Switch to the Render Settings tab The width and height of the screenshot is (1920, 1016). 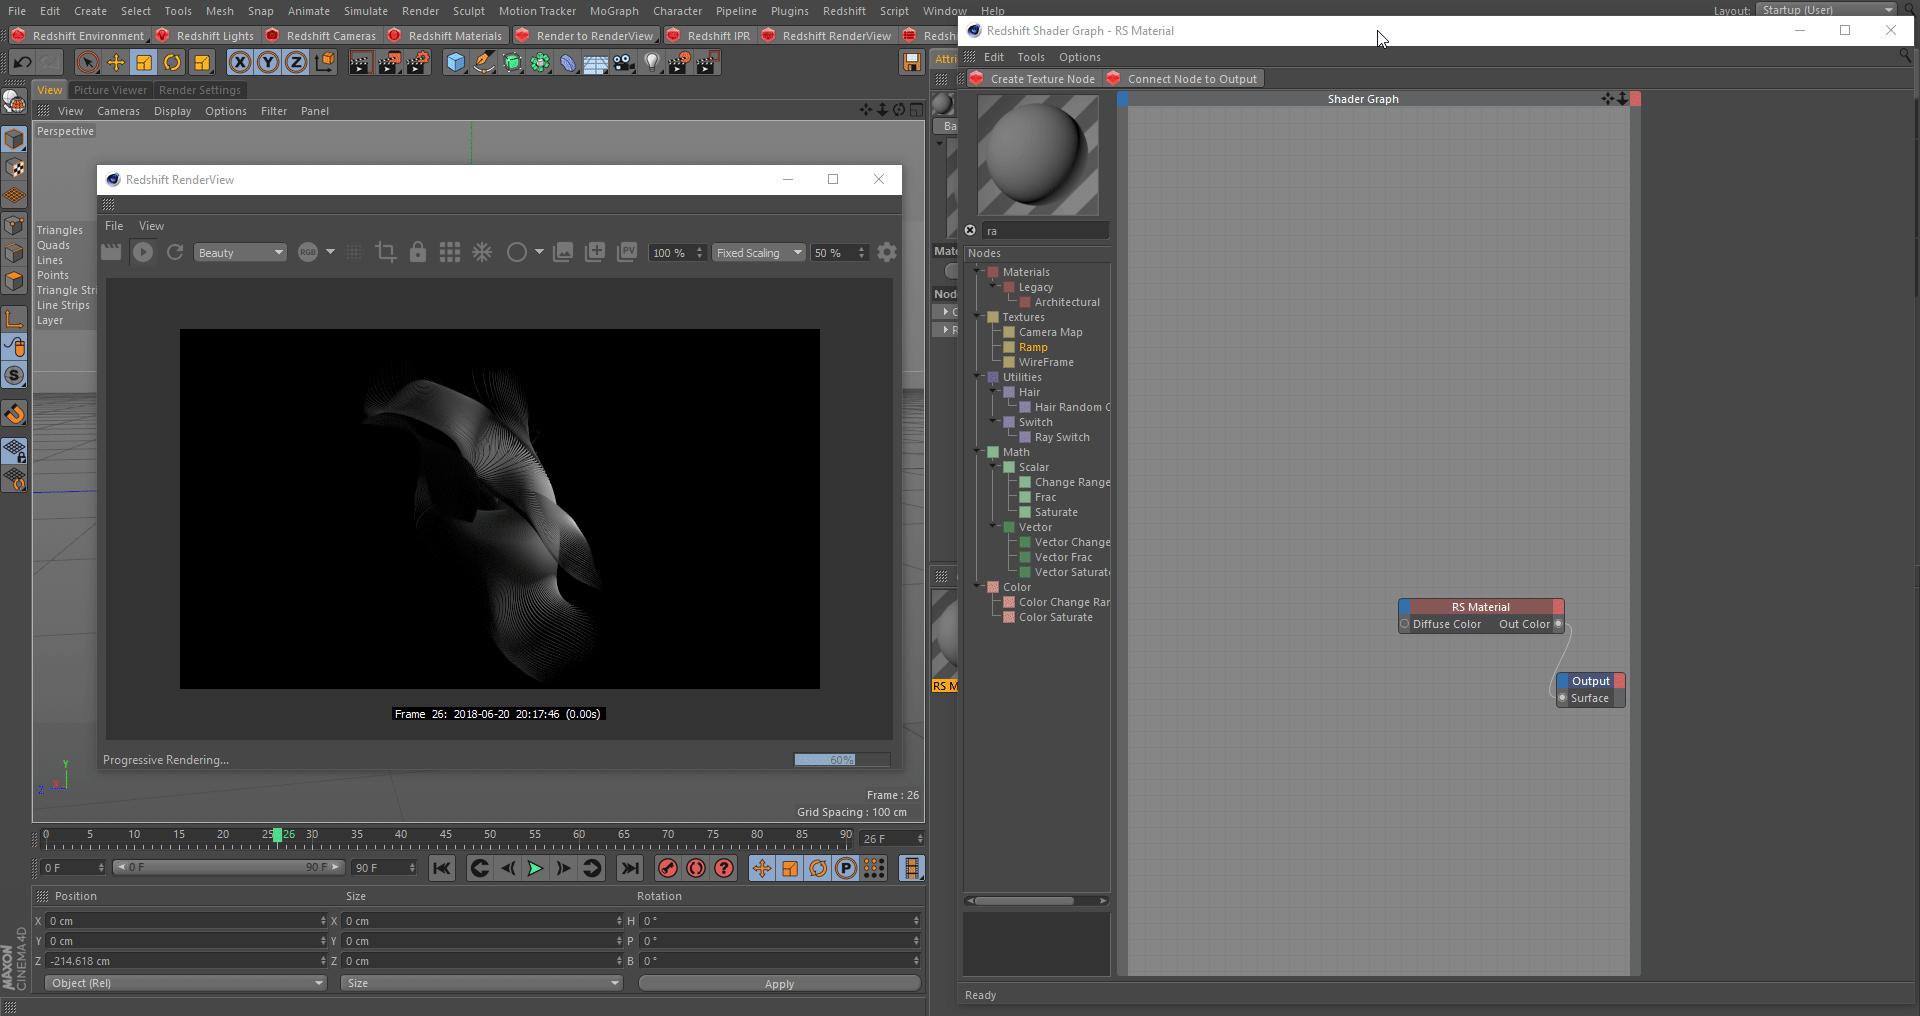click(200, 90)
